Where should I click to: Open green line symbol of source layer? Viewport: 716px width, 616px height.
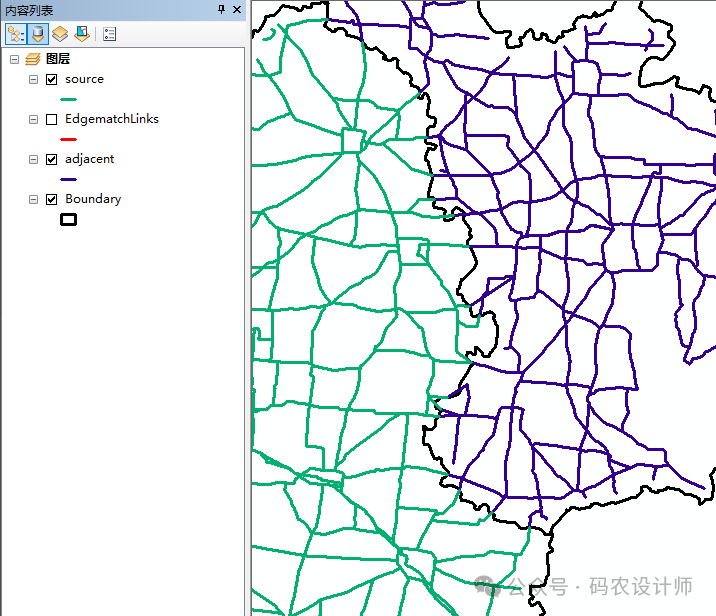(x=68, y=99)
